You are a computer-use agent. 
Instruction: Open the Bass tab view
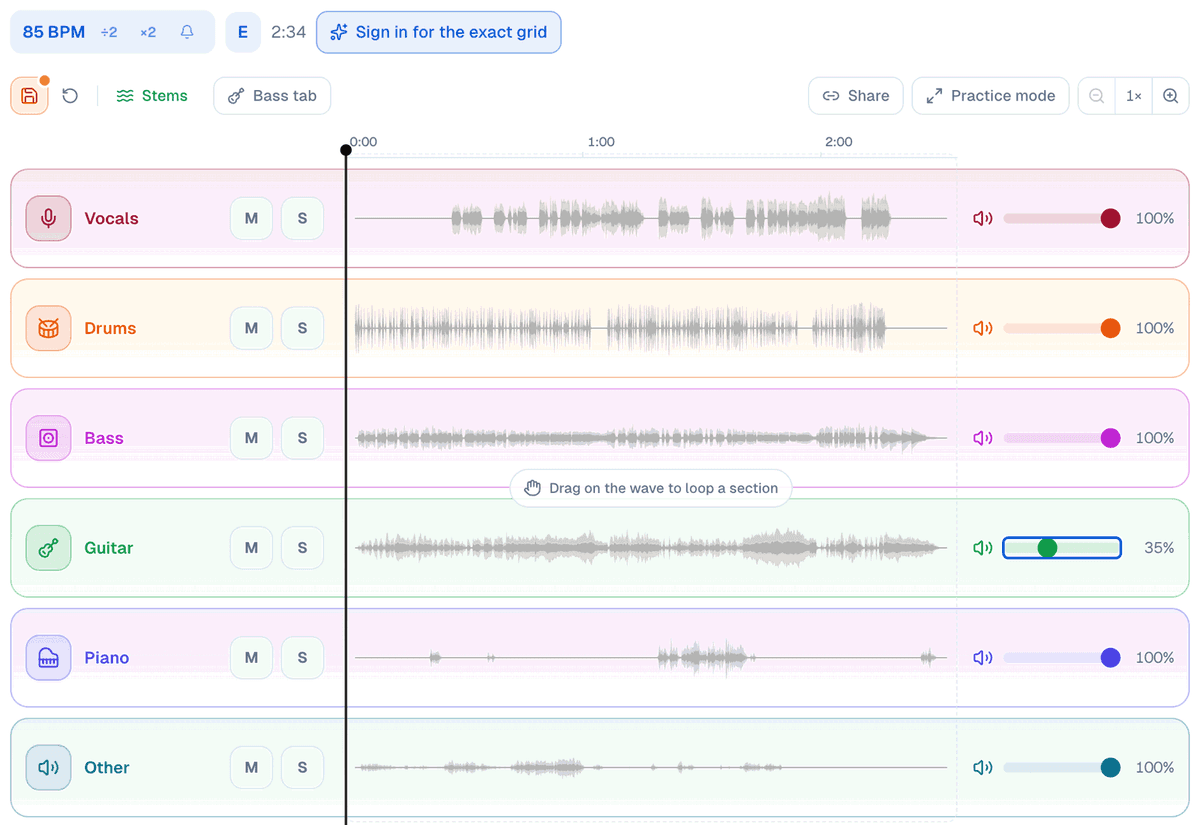272,96
